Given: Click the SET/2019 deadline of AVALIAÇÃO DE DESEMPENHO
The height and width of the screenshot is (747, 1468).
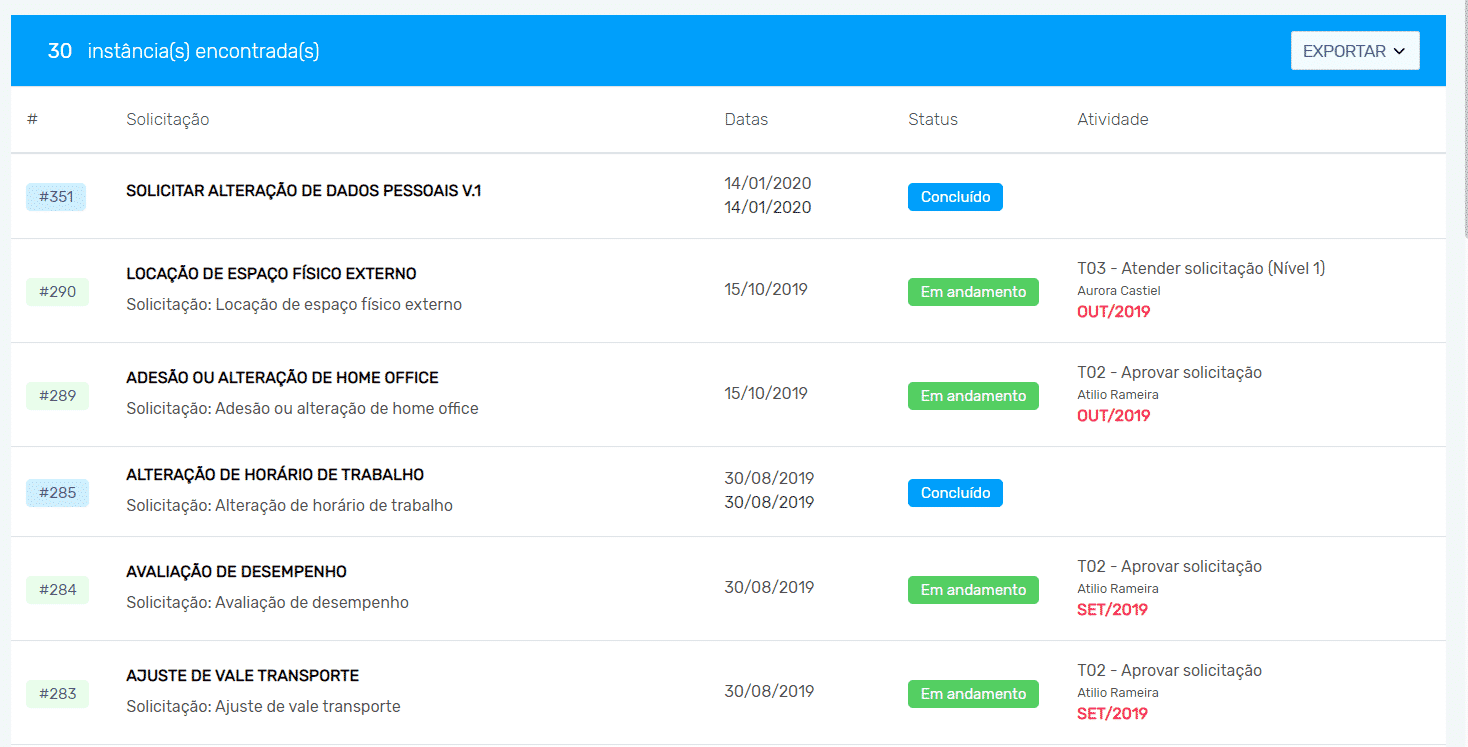Looking at the screenshot, I should pyautogui.click(x=1113, y=609).
